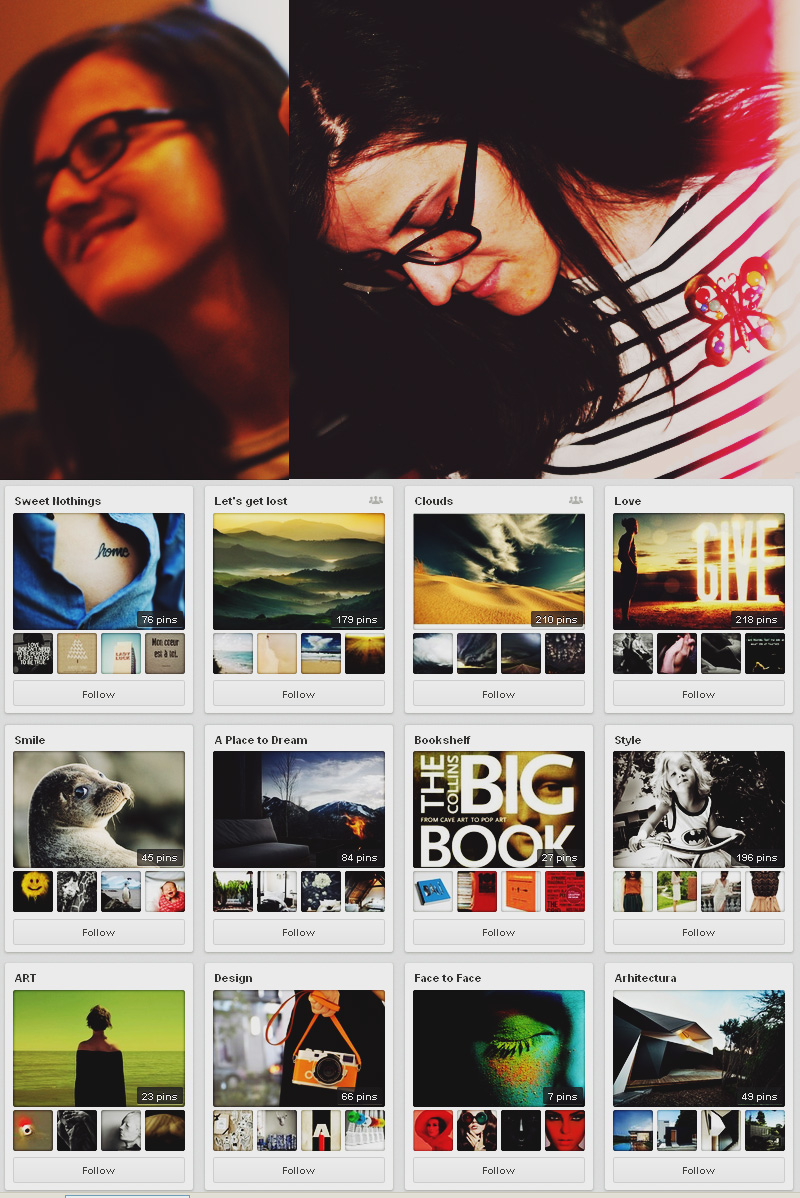Open the yellow smiley face thumbnail in Smile
800x1198 pixels.
(33, 891)
